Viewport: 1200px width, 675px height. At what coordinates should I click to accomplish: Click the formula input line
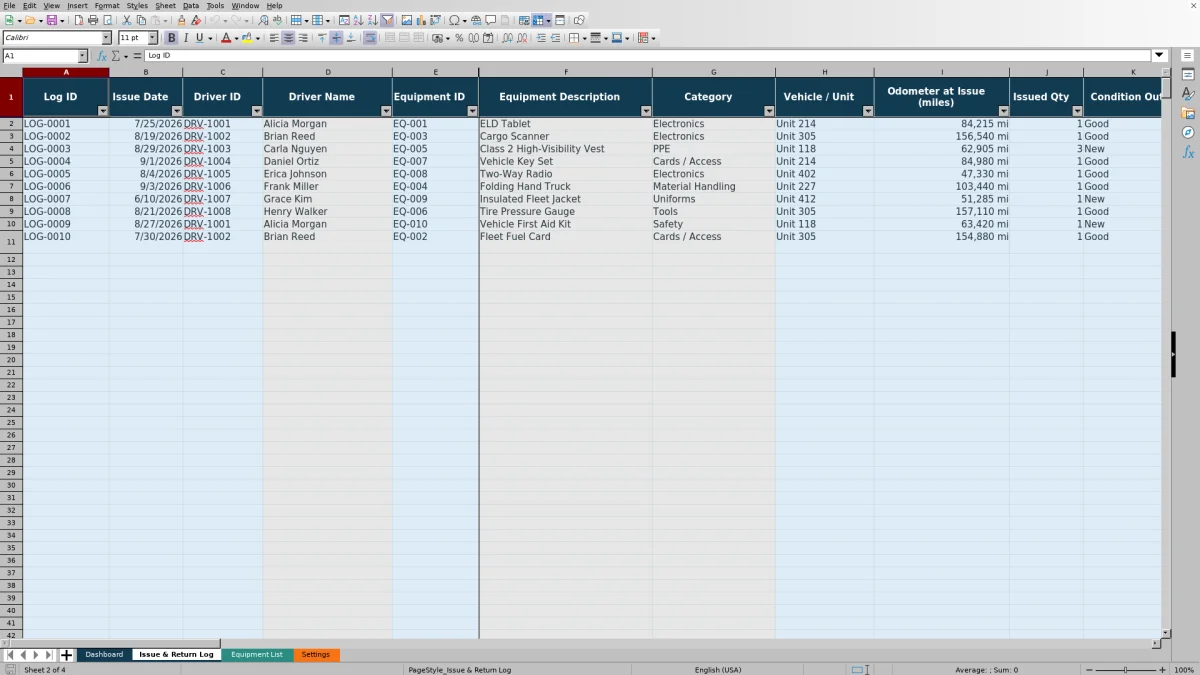pyautogui.click(x=648, y=56)
